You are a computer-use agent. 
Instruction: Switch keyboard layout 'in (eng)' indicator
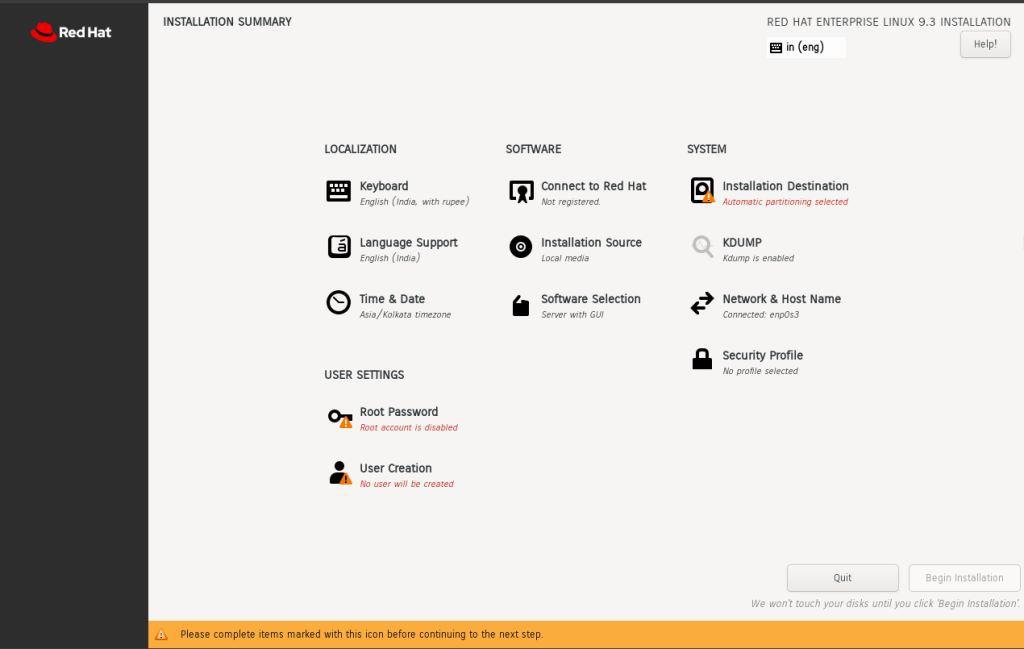805,47
